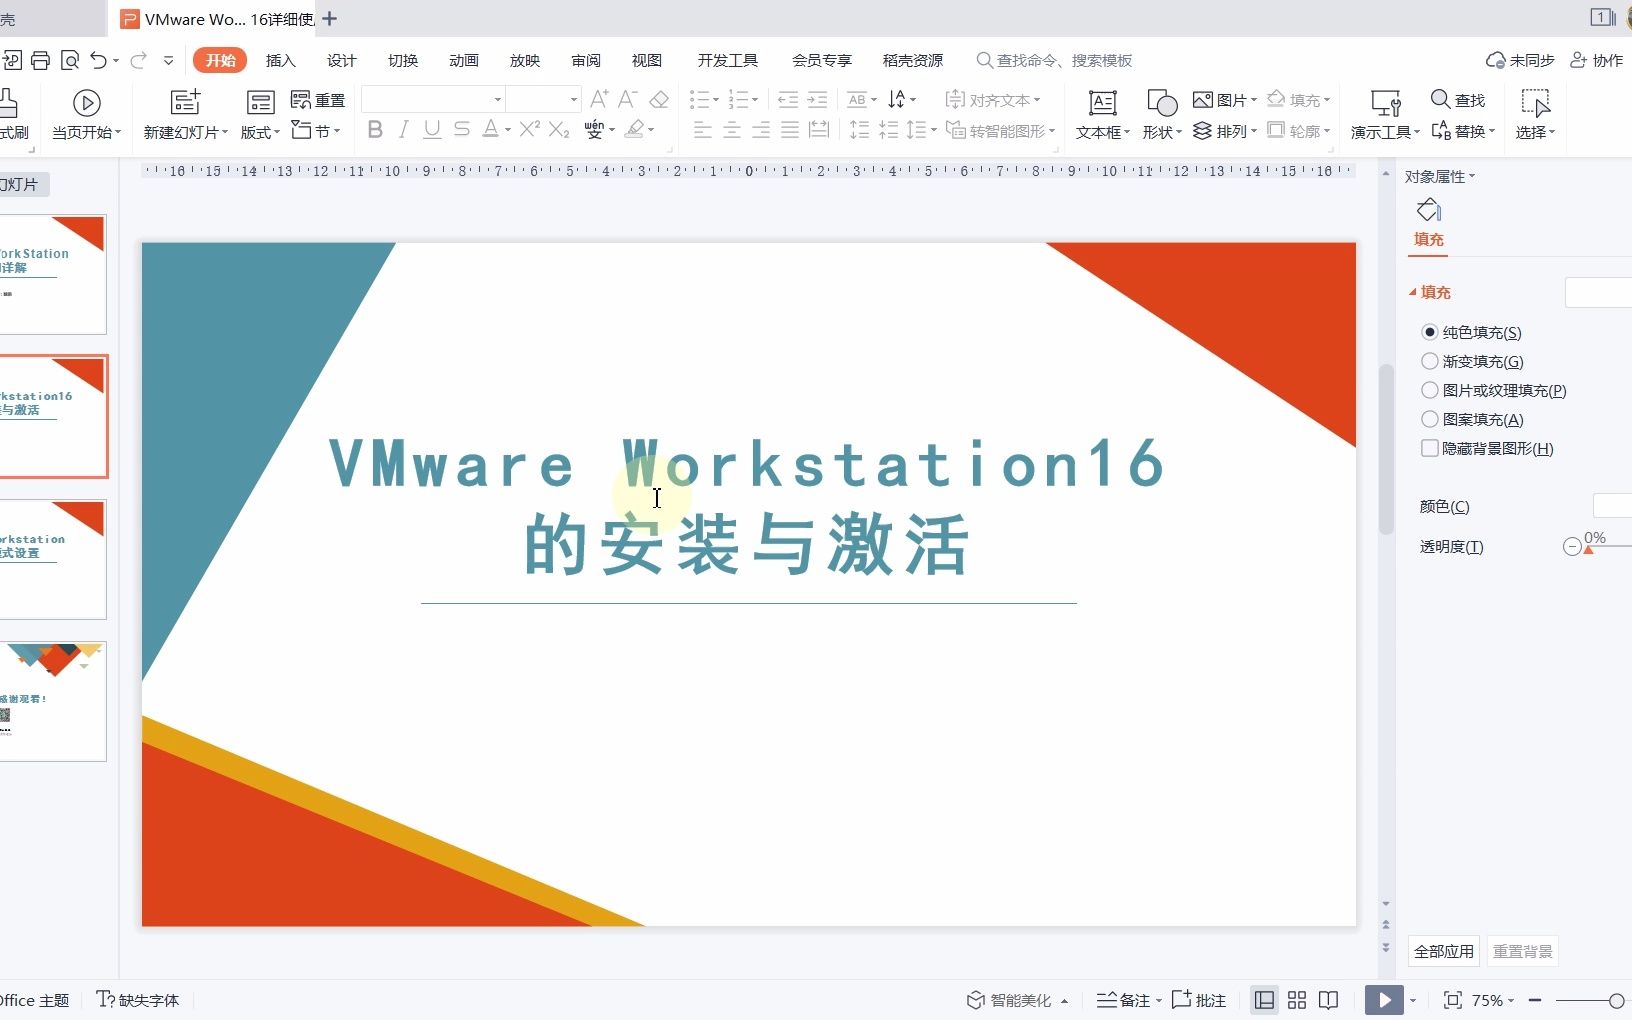Image resolution: width=1632 pixels, height=1020 pixels.
Task: Select picture or texture fill option
Action: [1430, 390]
